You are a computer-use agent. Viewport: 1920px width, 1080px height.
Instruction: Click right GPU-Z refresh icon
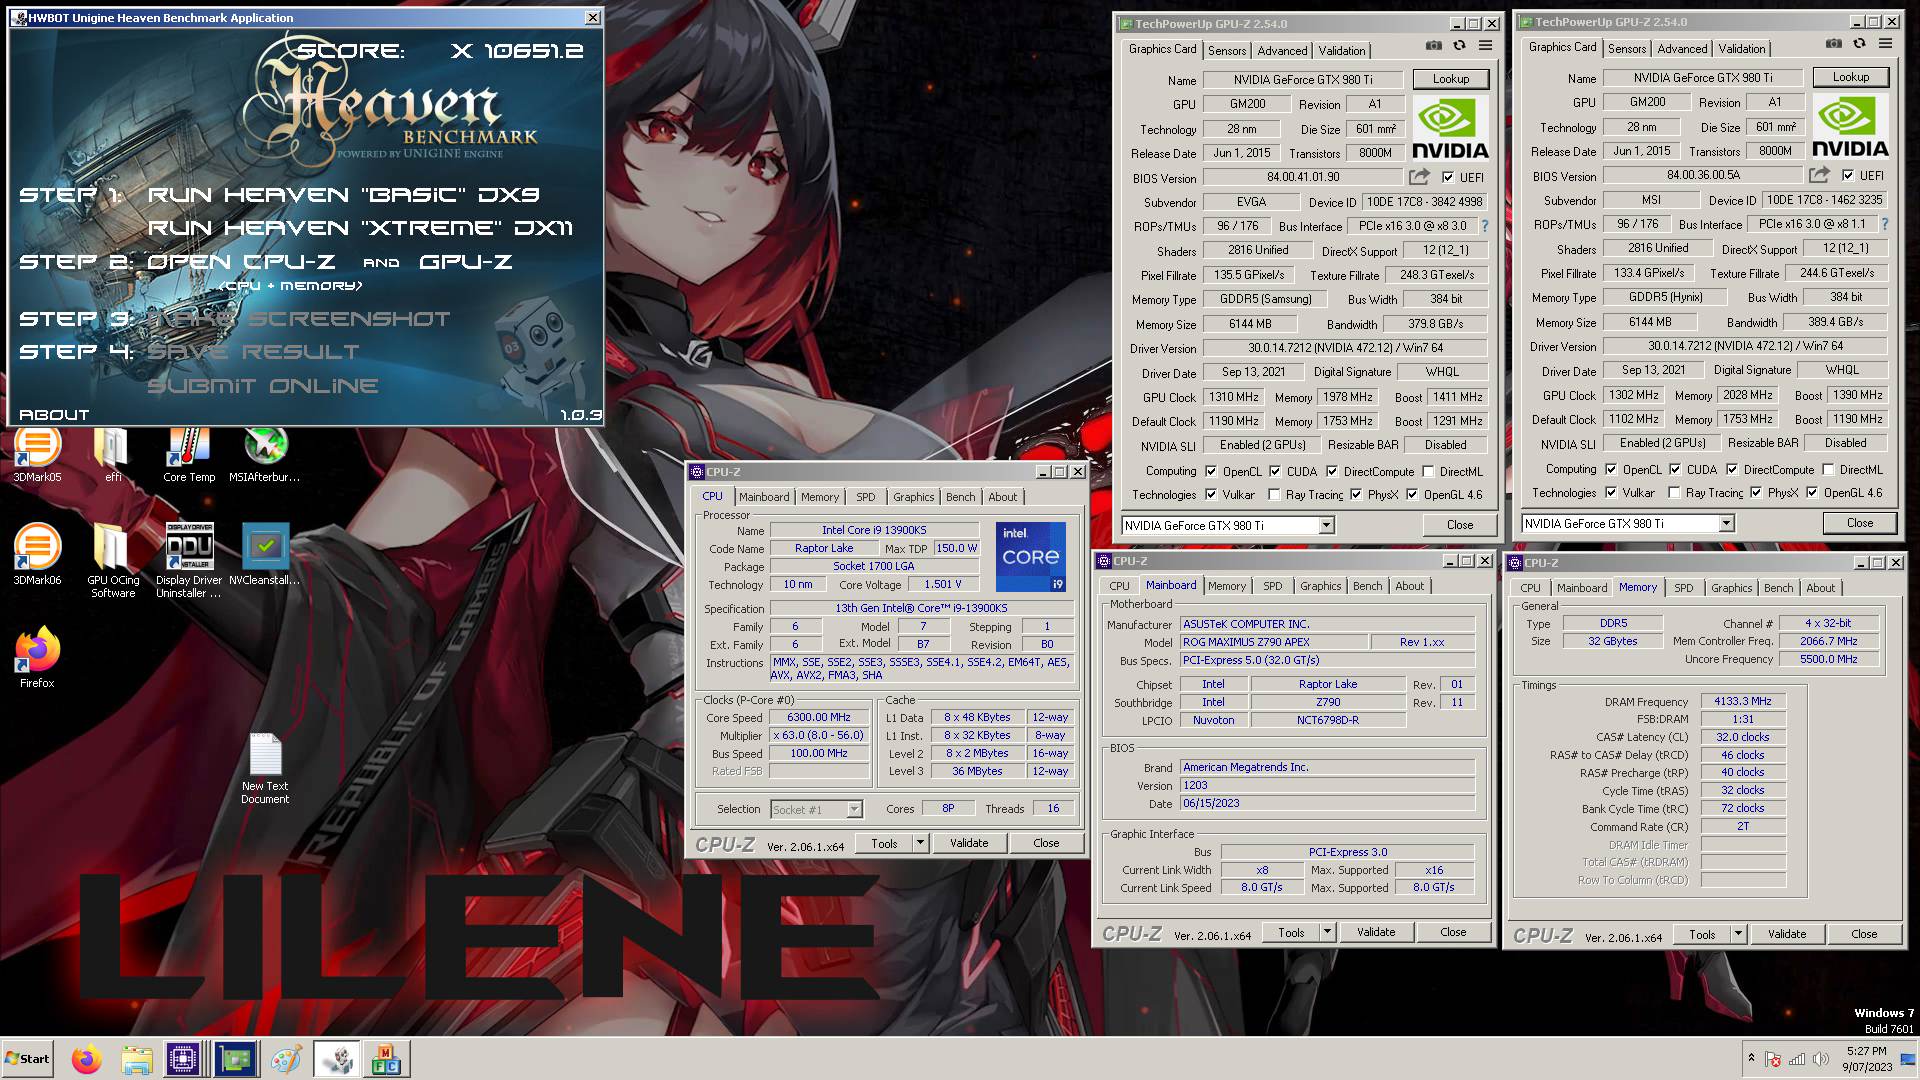click(x=1859, y=44)
